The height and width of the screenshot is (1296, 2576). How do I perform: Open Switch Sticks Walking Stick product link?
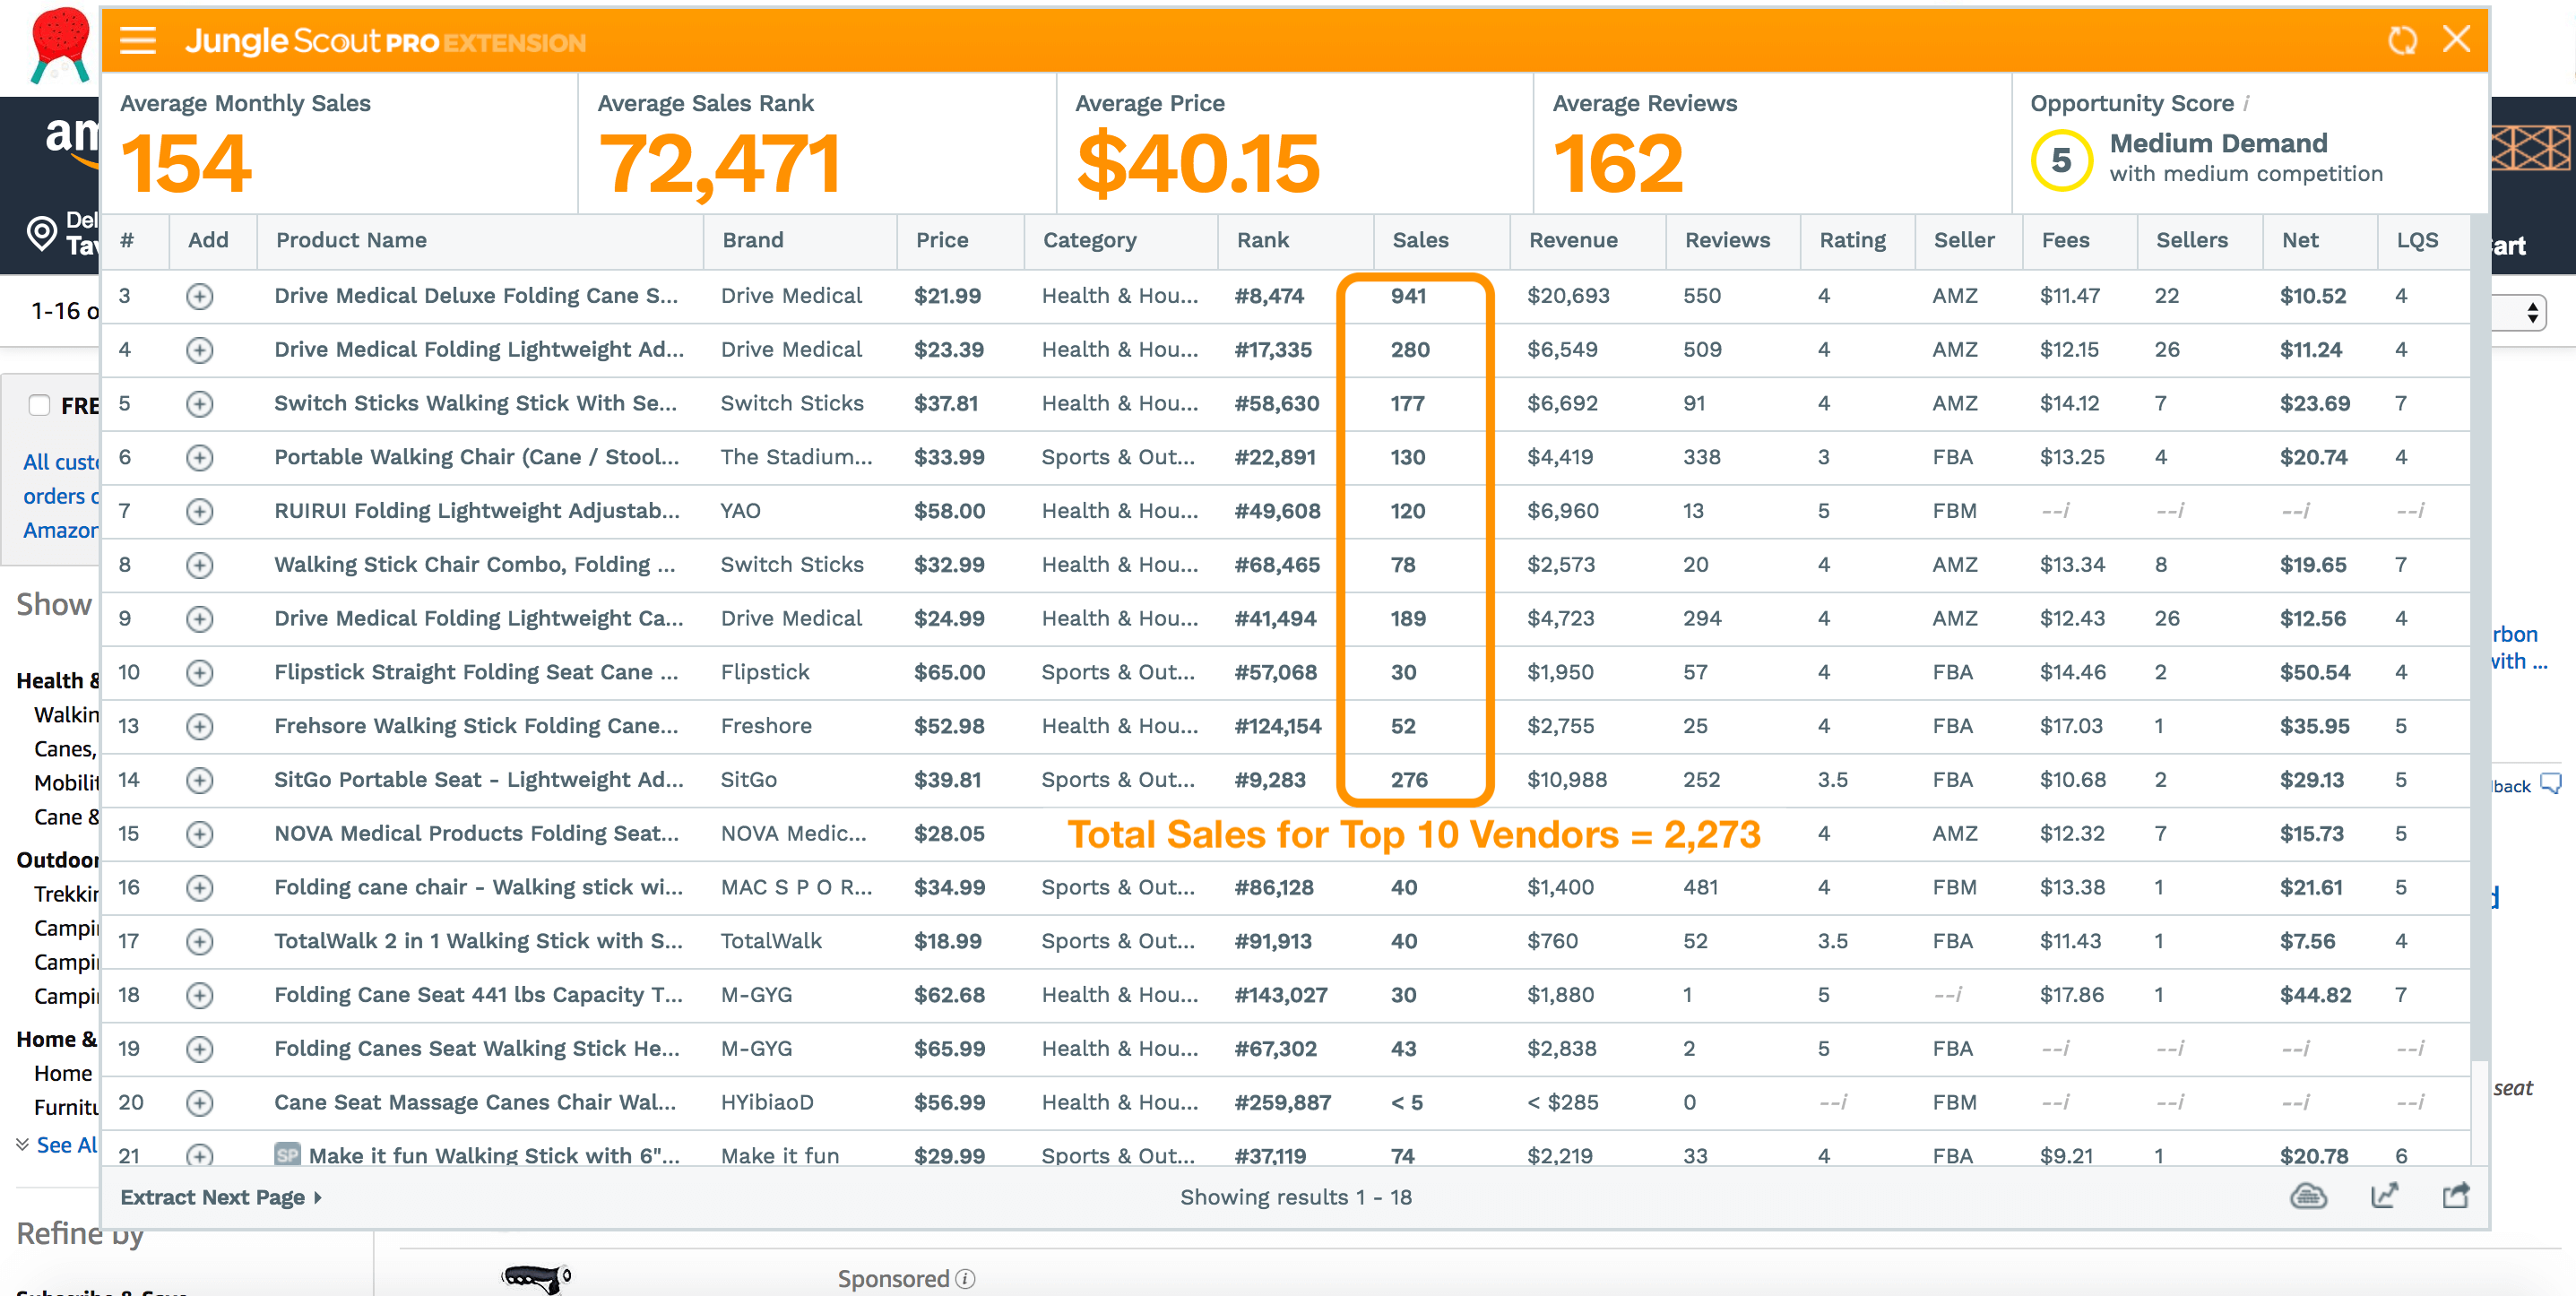tap(475, 403)
